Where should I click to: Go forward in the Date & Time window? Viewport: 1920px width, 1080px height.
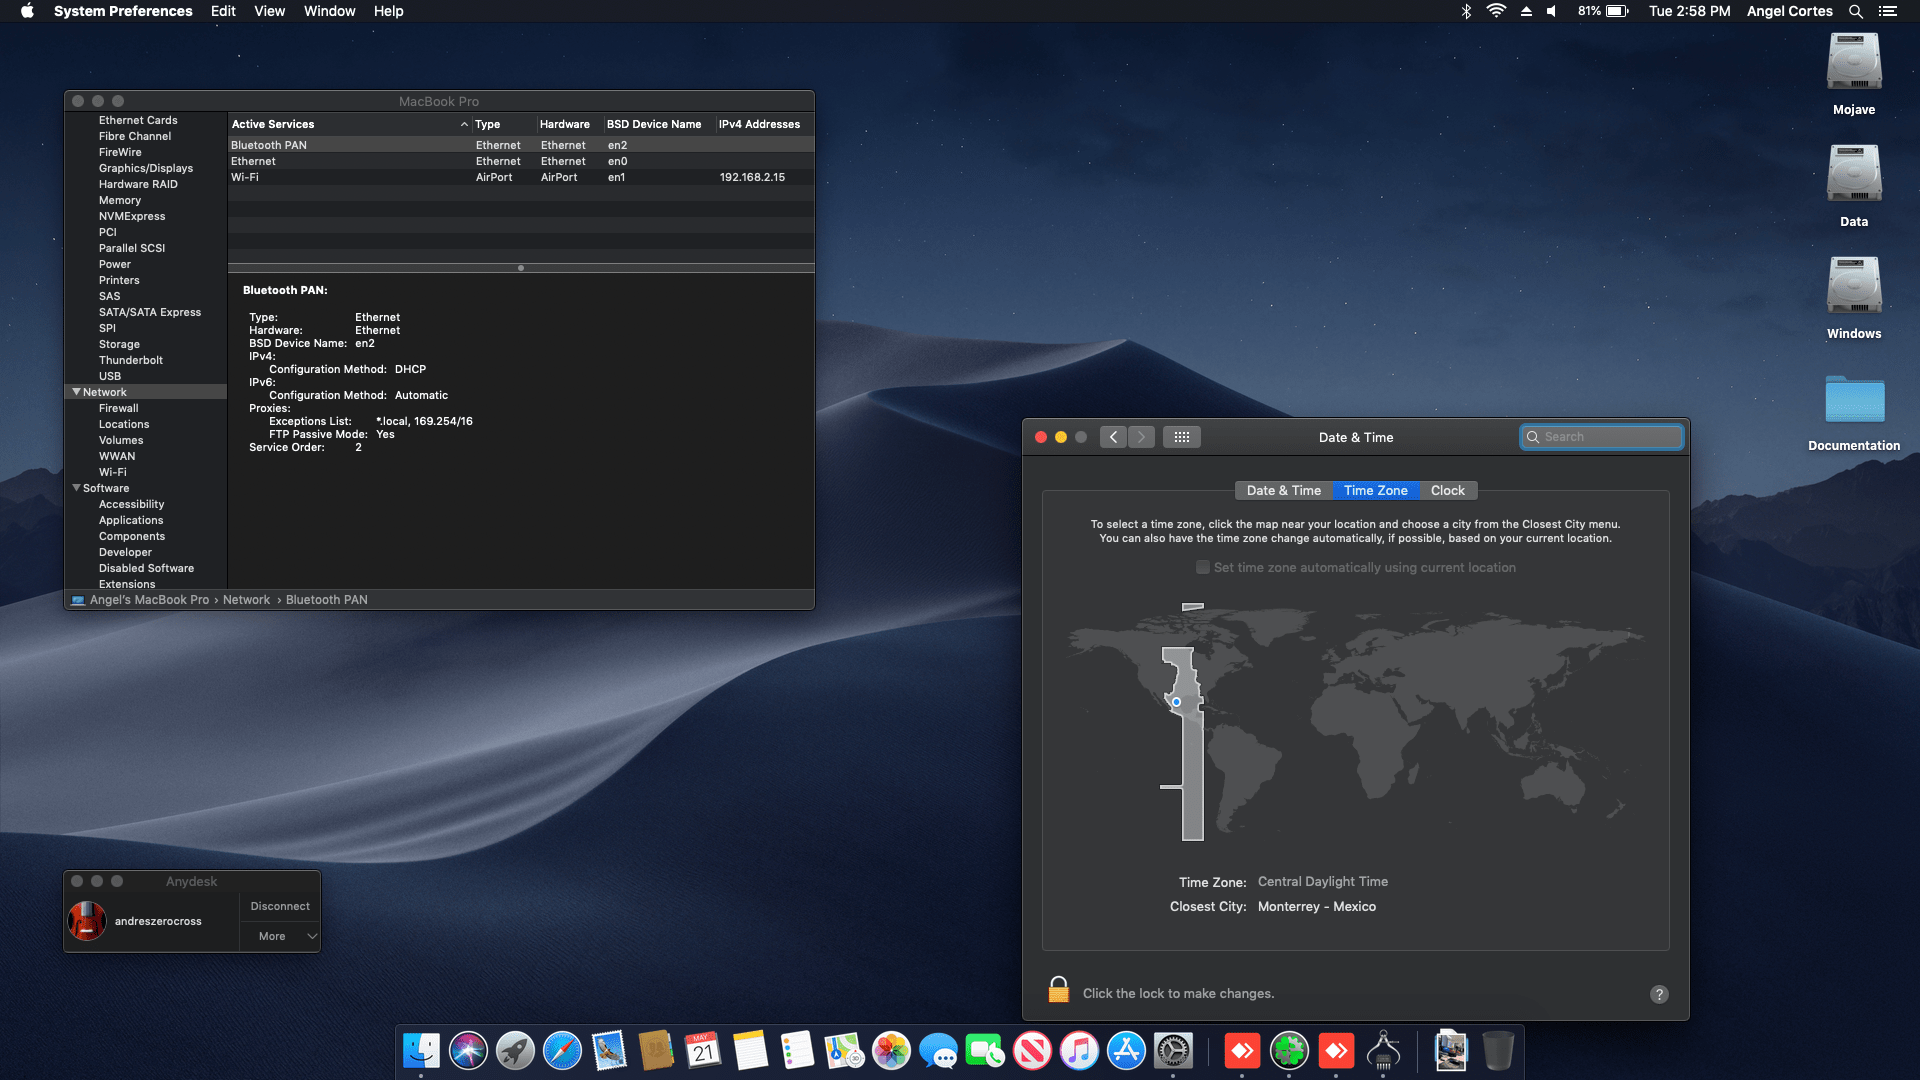pyautogui.click(x=1141, y=437)
